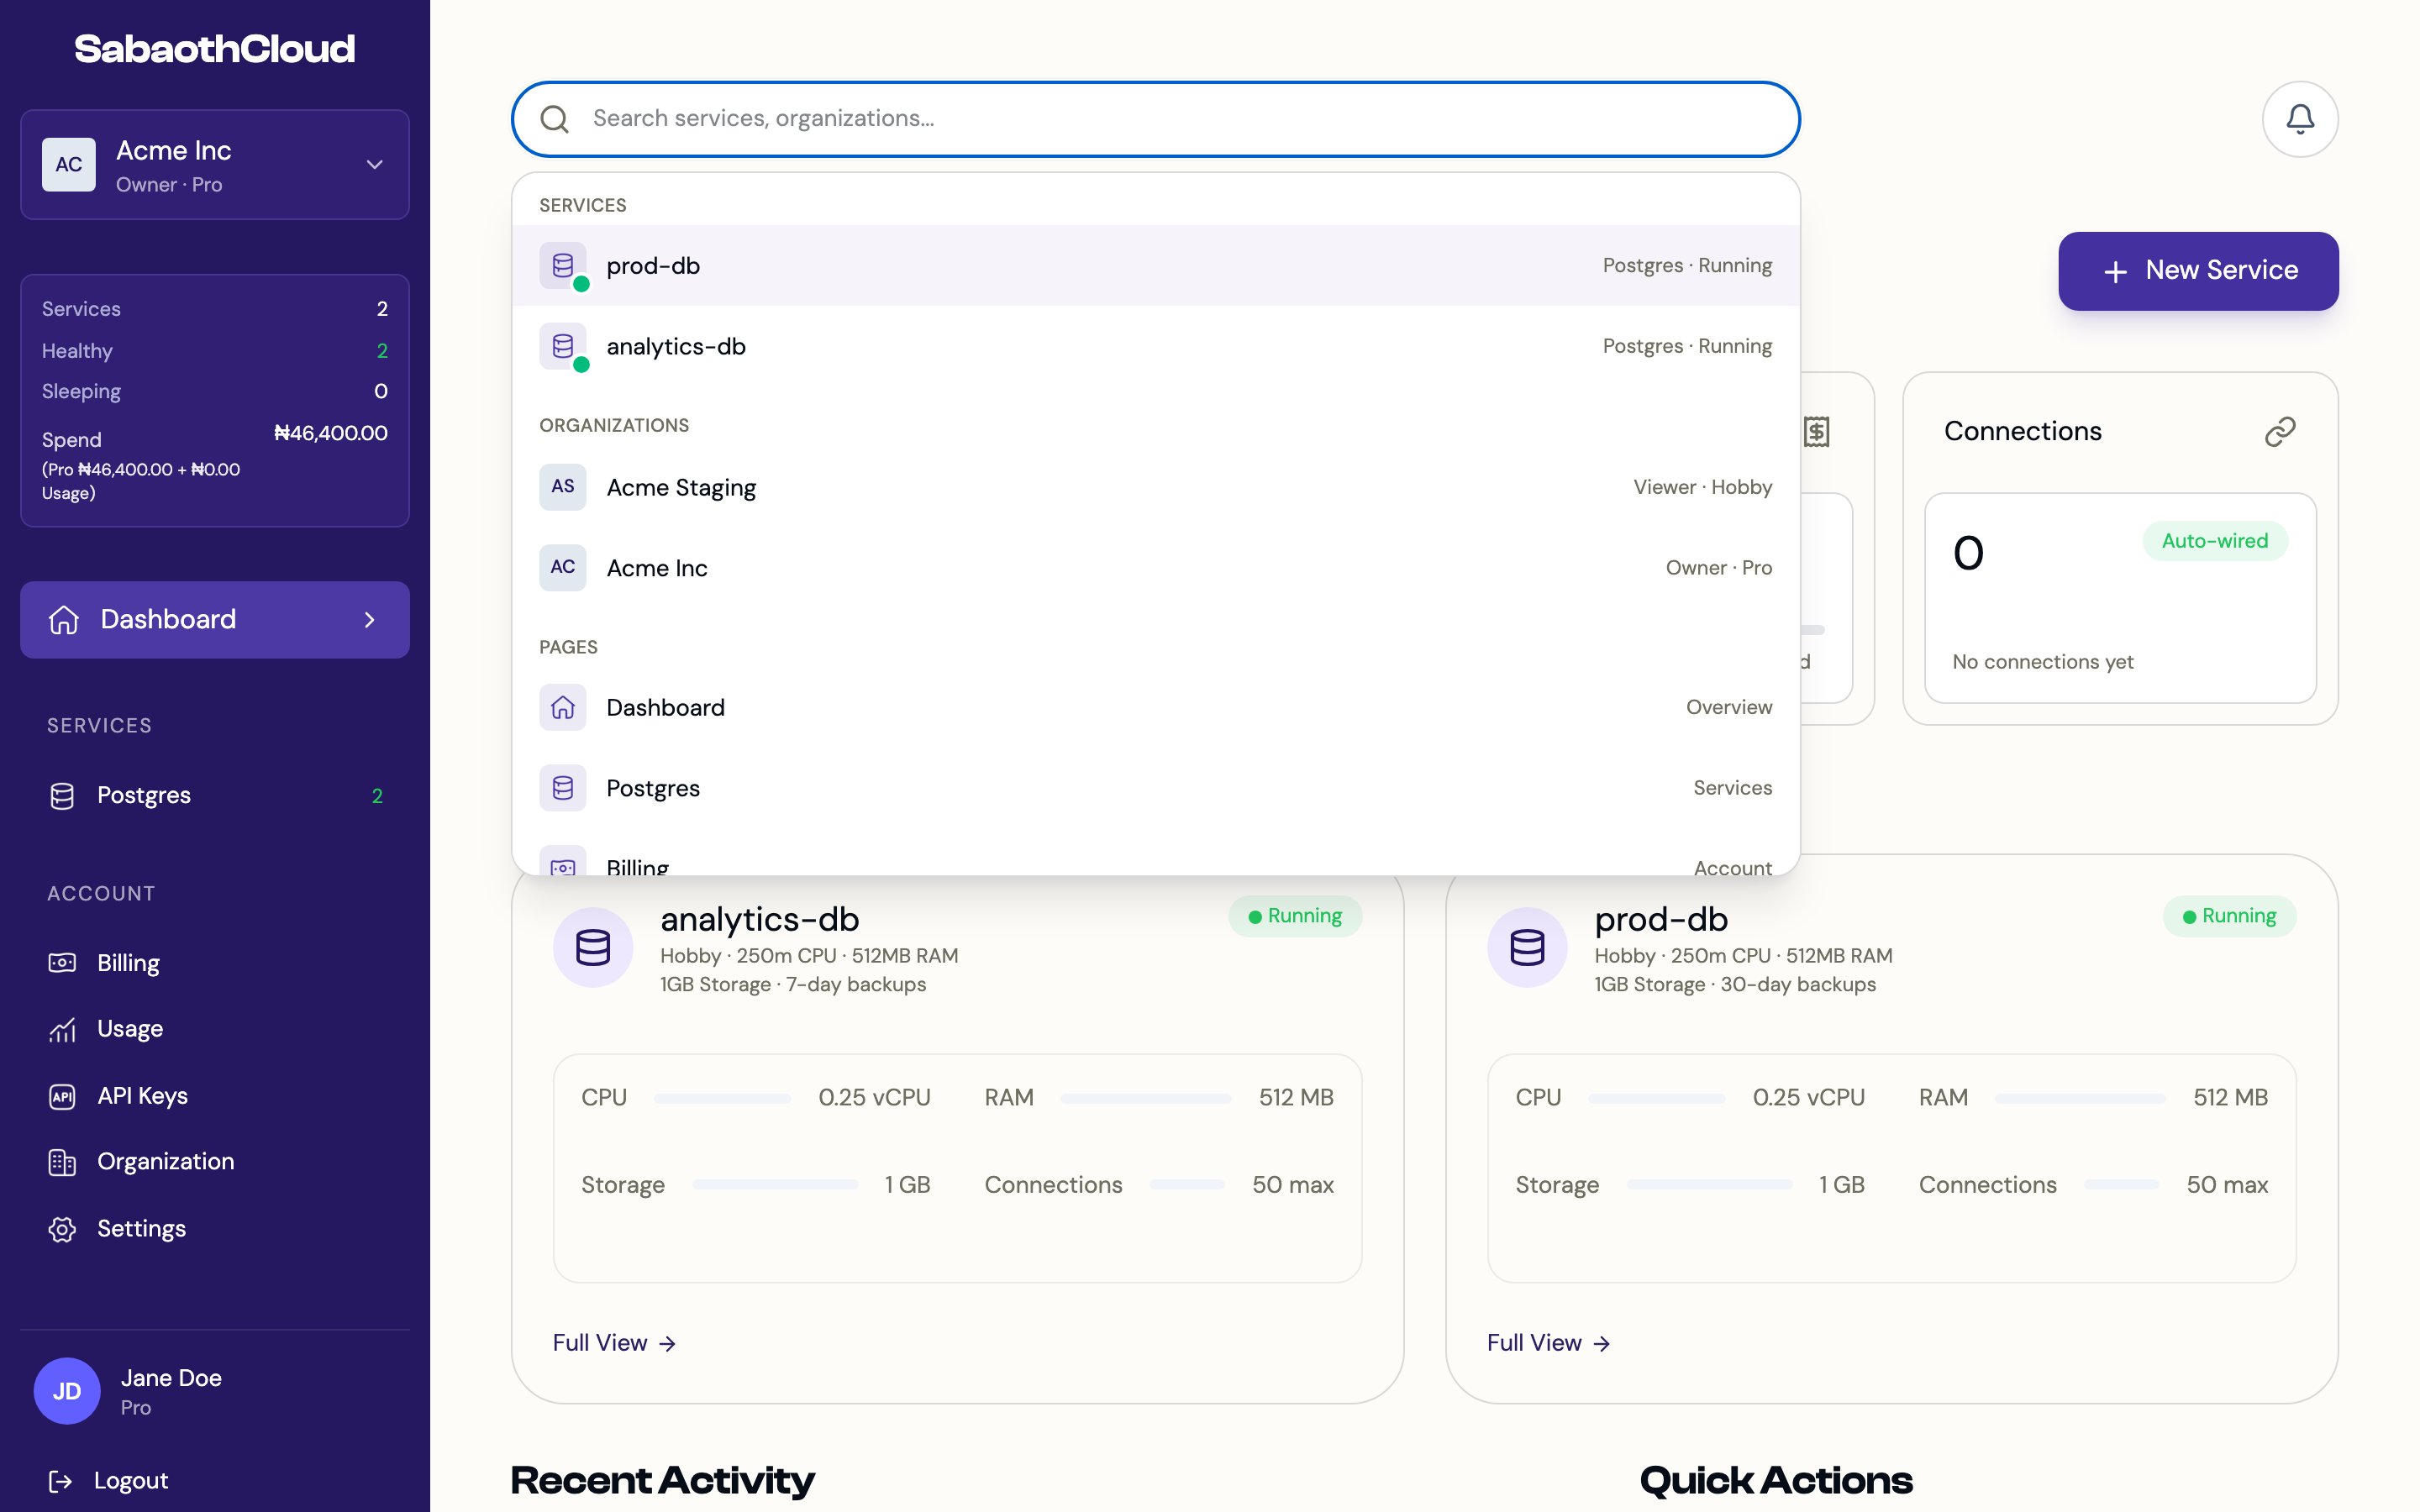This screenshot has width=2420, height=1512.
Task: Click the analytics-db CPU usage bar
Action: (x=722, y=1098)
